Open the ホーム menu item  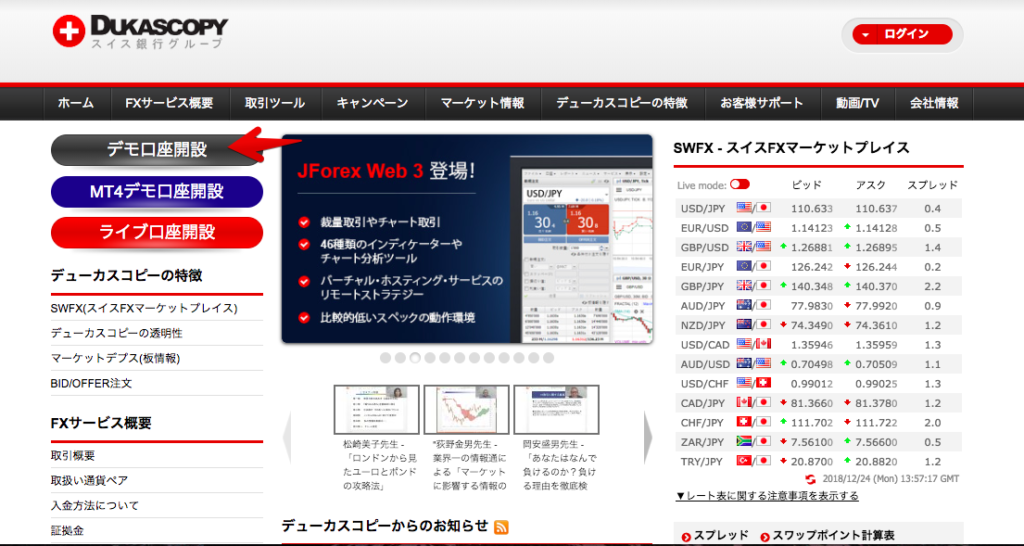pos(76,103)
